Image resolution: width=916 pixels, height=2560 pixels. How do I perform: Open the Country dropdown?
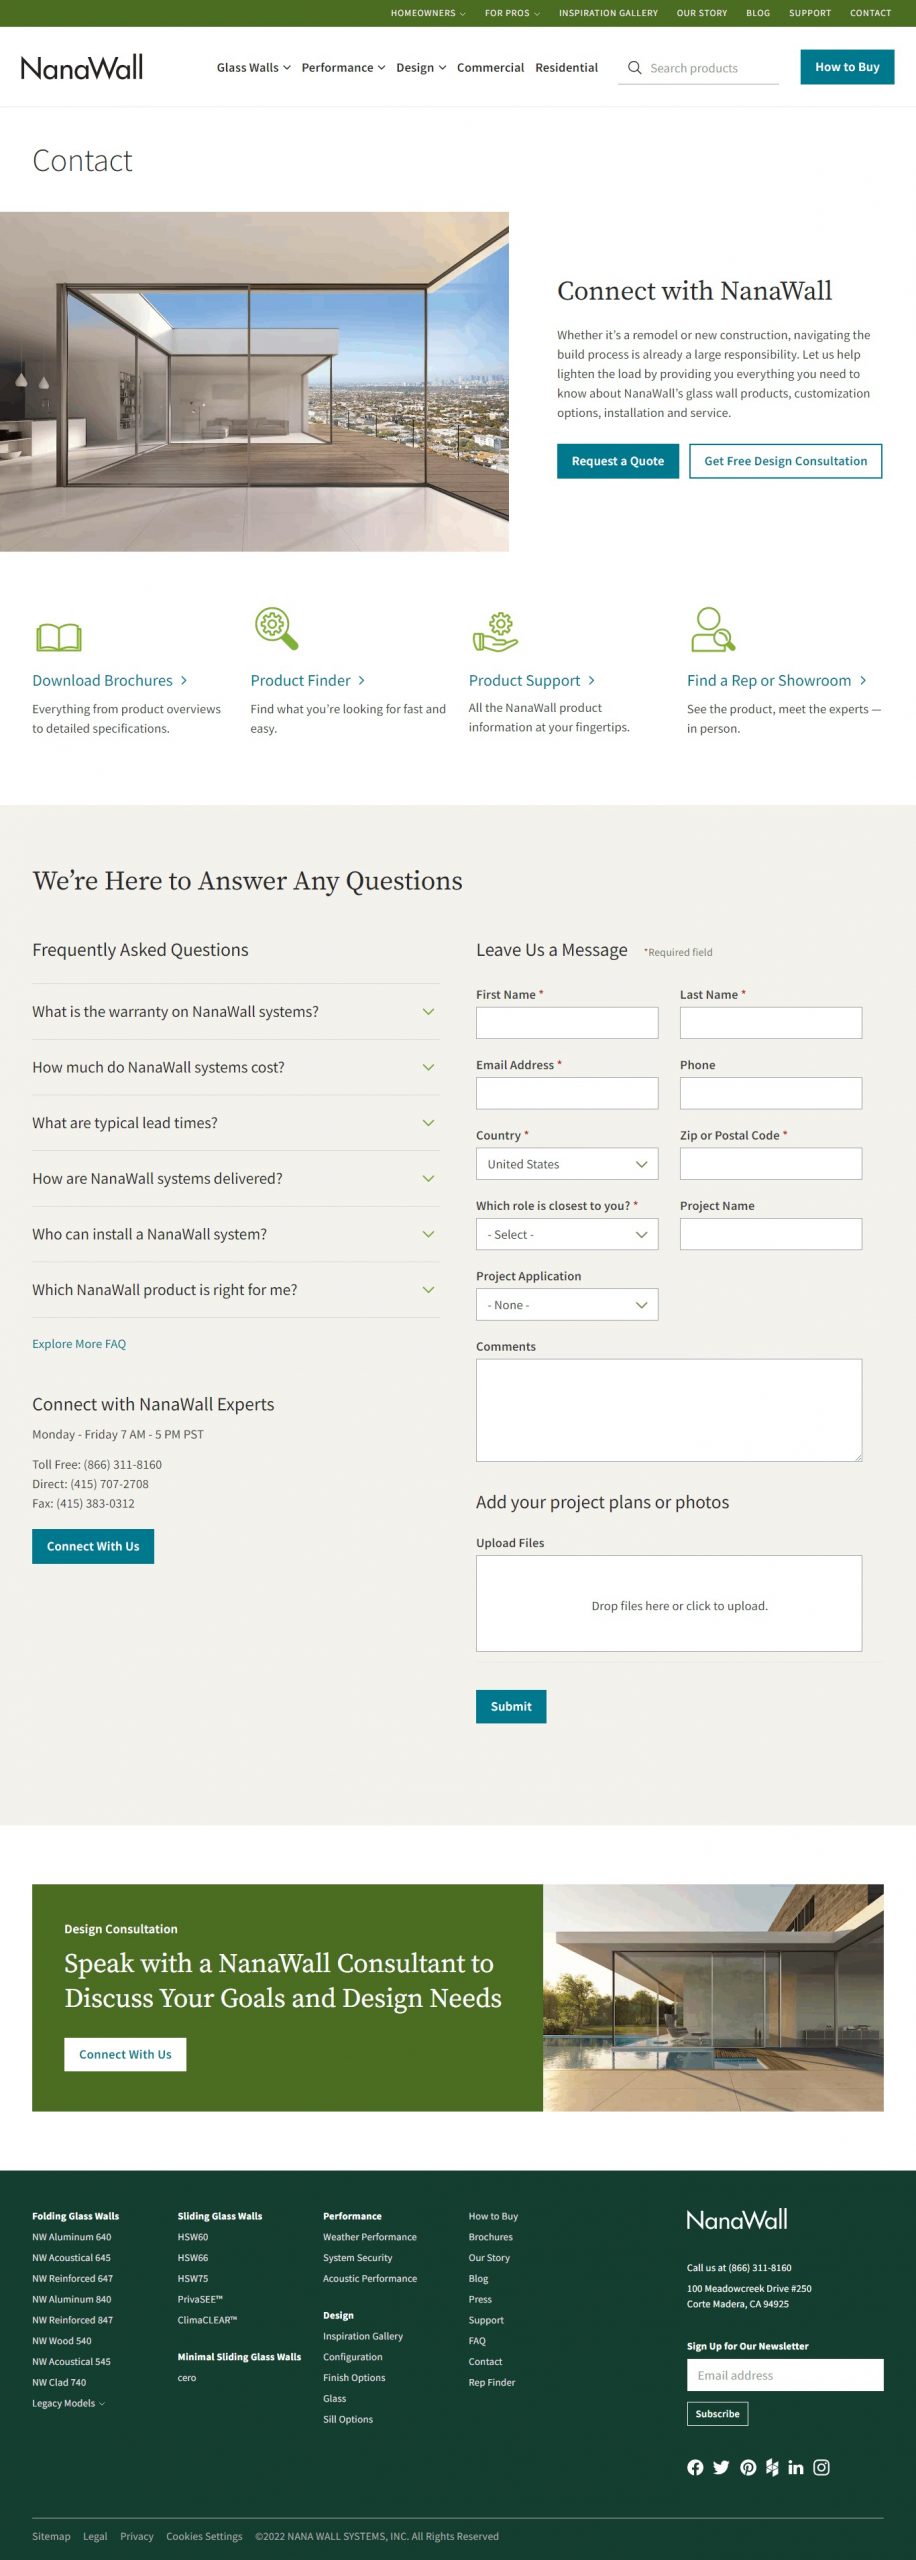click(566, 1164)
